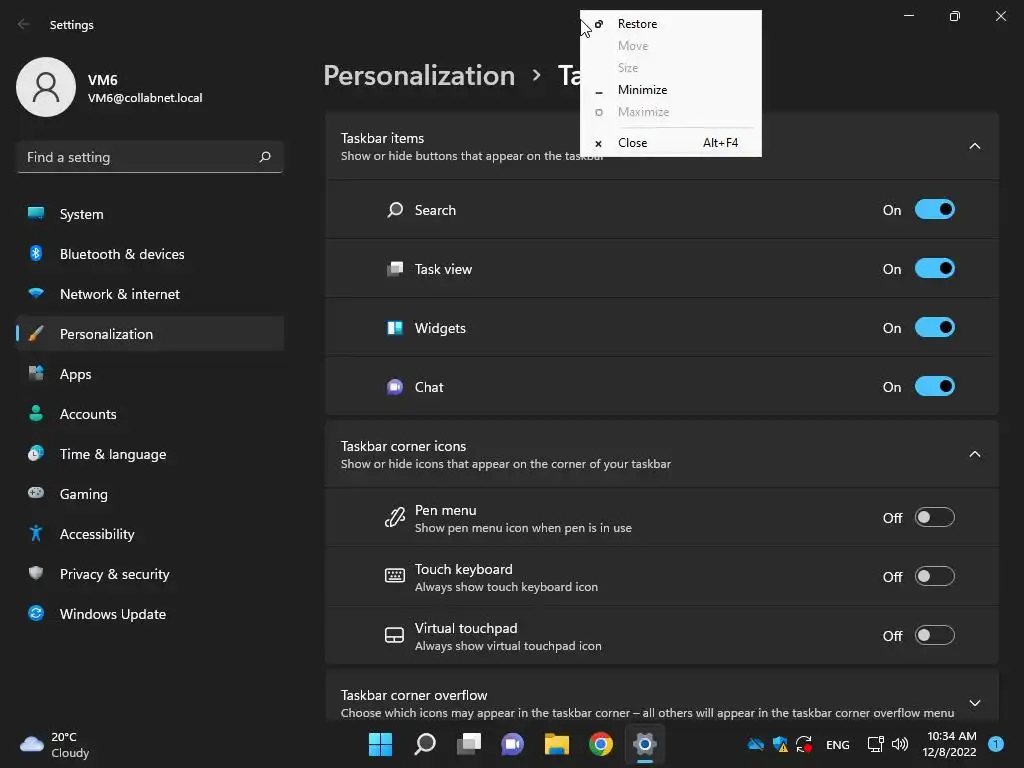Click the back arrow next to Settings
Image resolution: width=1024 pixels, height=768 pixels.
point(24,24)
